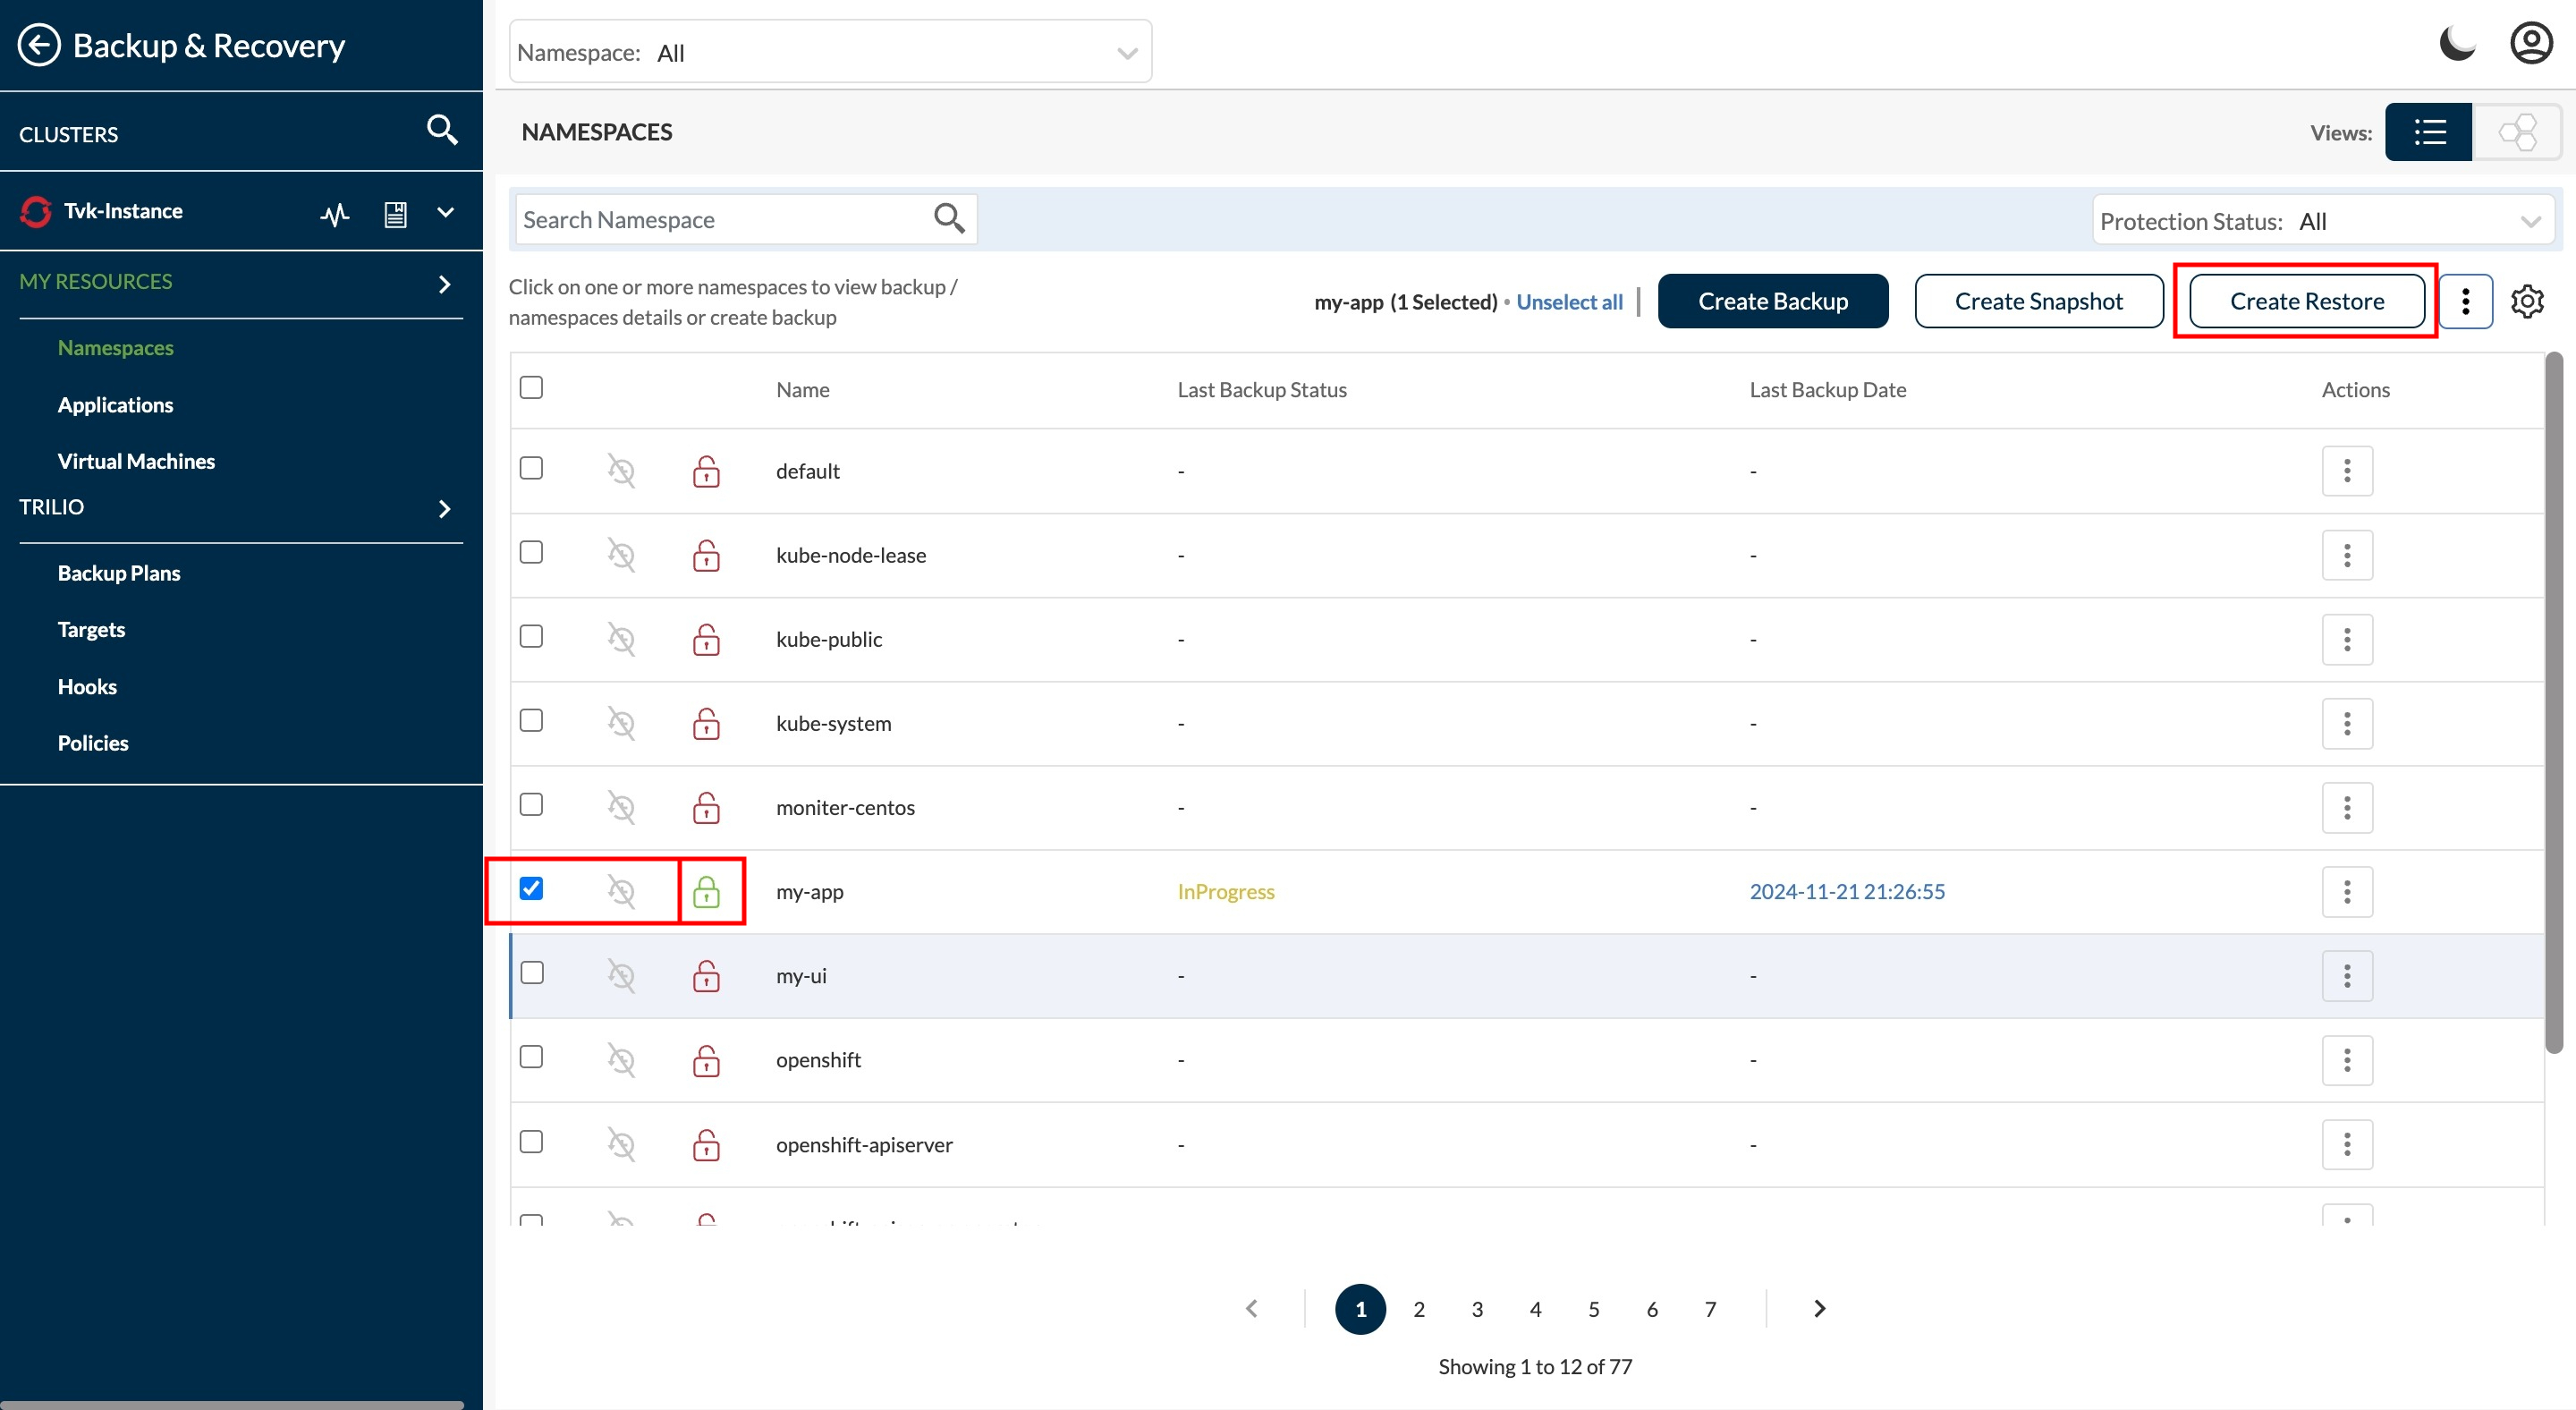The height and width of the screenshot is (1410, 2576).
Task: Switch to Virtual Machines in the sidebar
Action: [x=135, y=461]
